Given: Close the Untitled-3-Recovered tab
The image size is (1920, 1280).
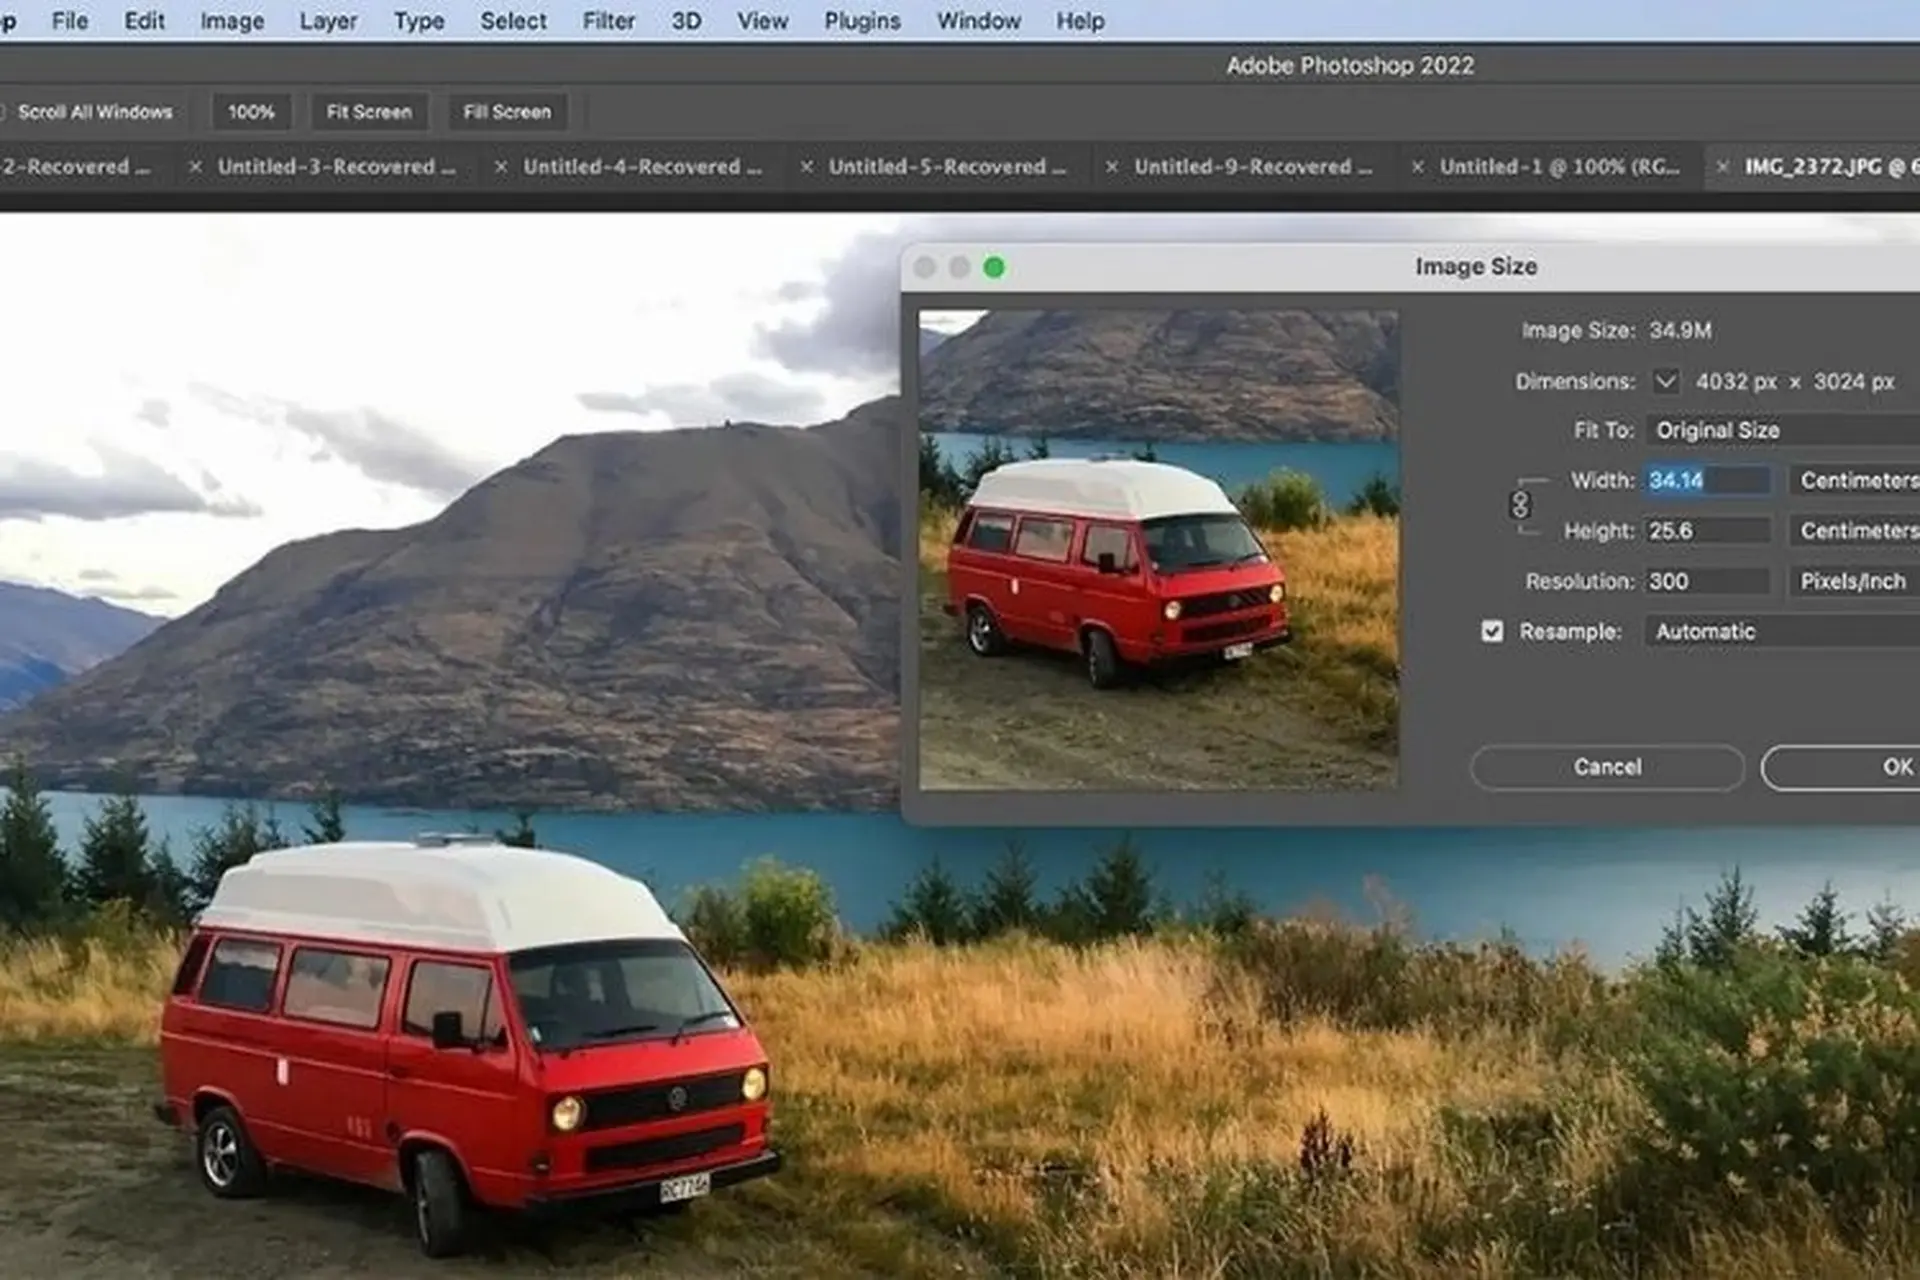Looking at the screenshot, I should click(x=196, y=167).
